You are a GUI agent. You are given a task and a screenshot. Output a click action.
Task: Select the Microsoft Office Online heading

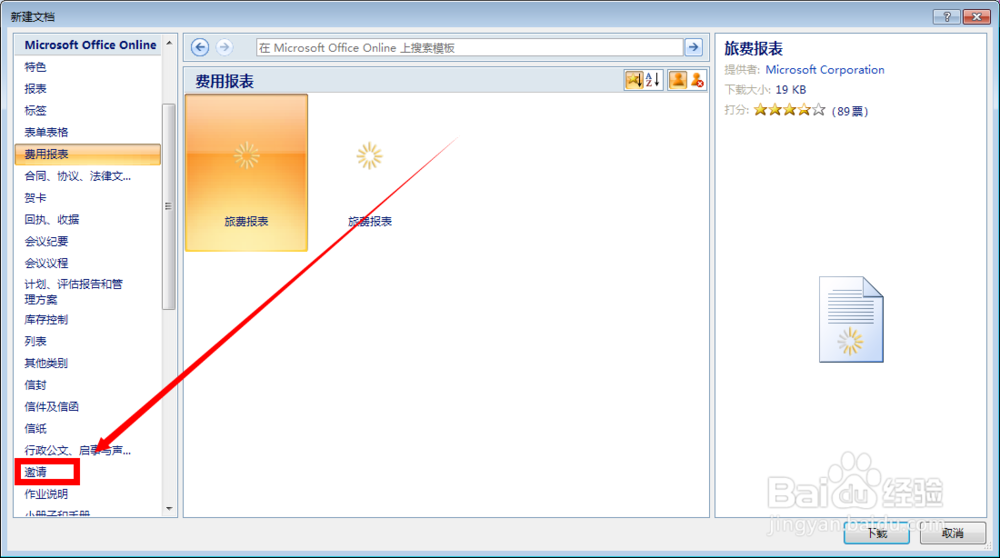pos(90,45)
